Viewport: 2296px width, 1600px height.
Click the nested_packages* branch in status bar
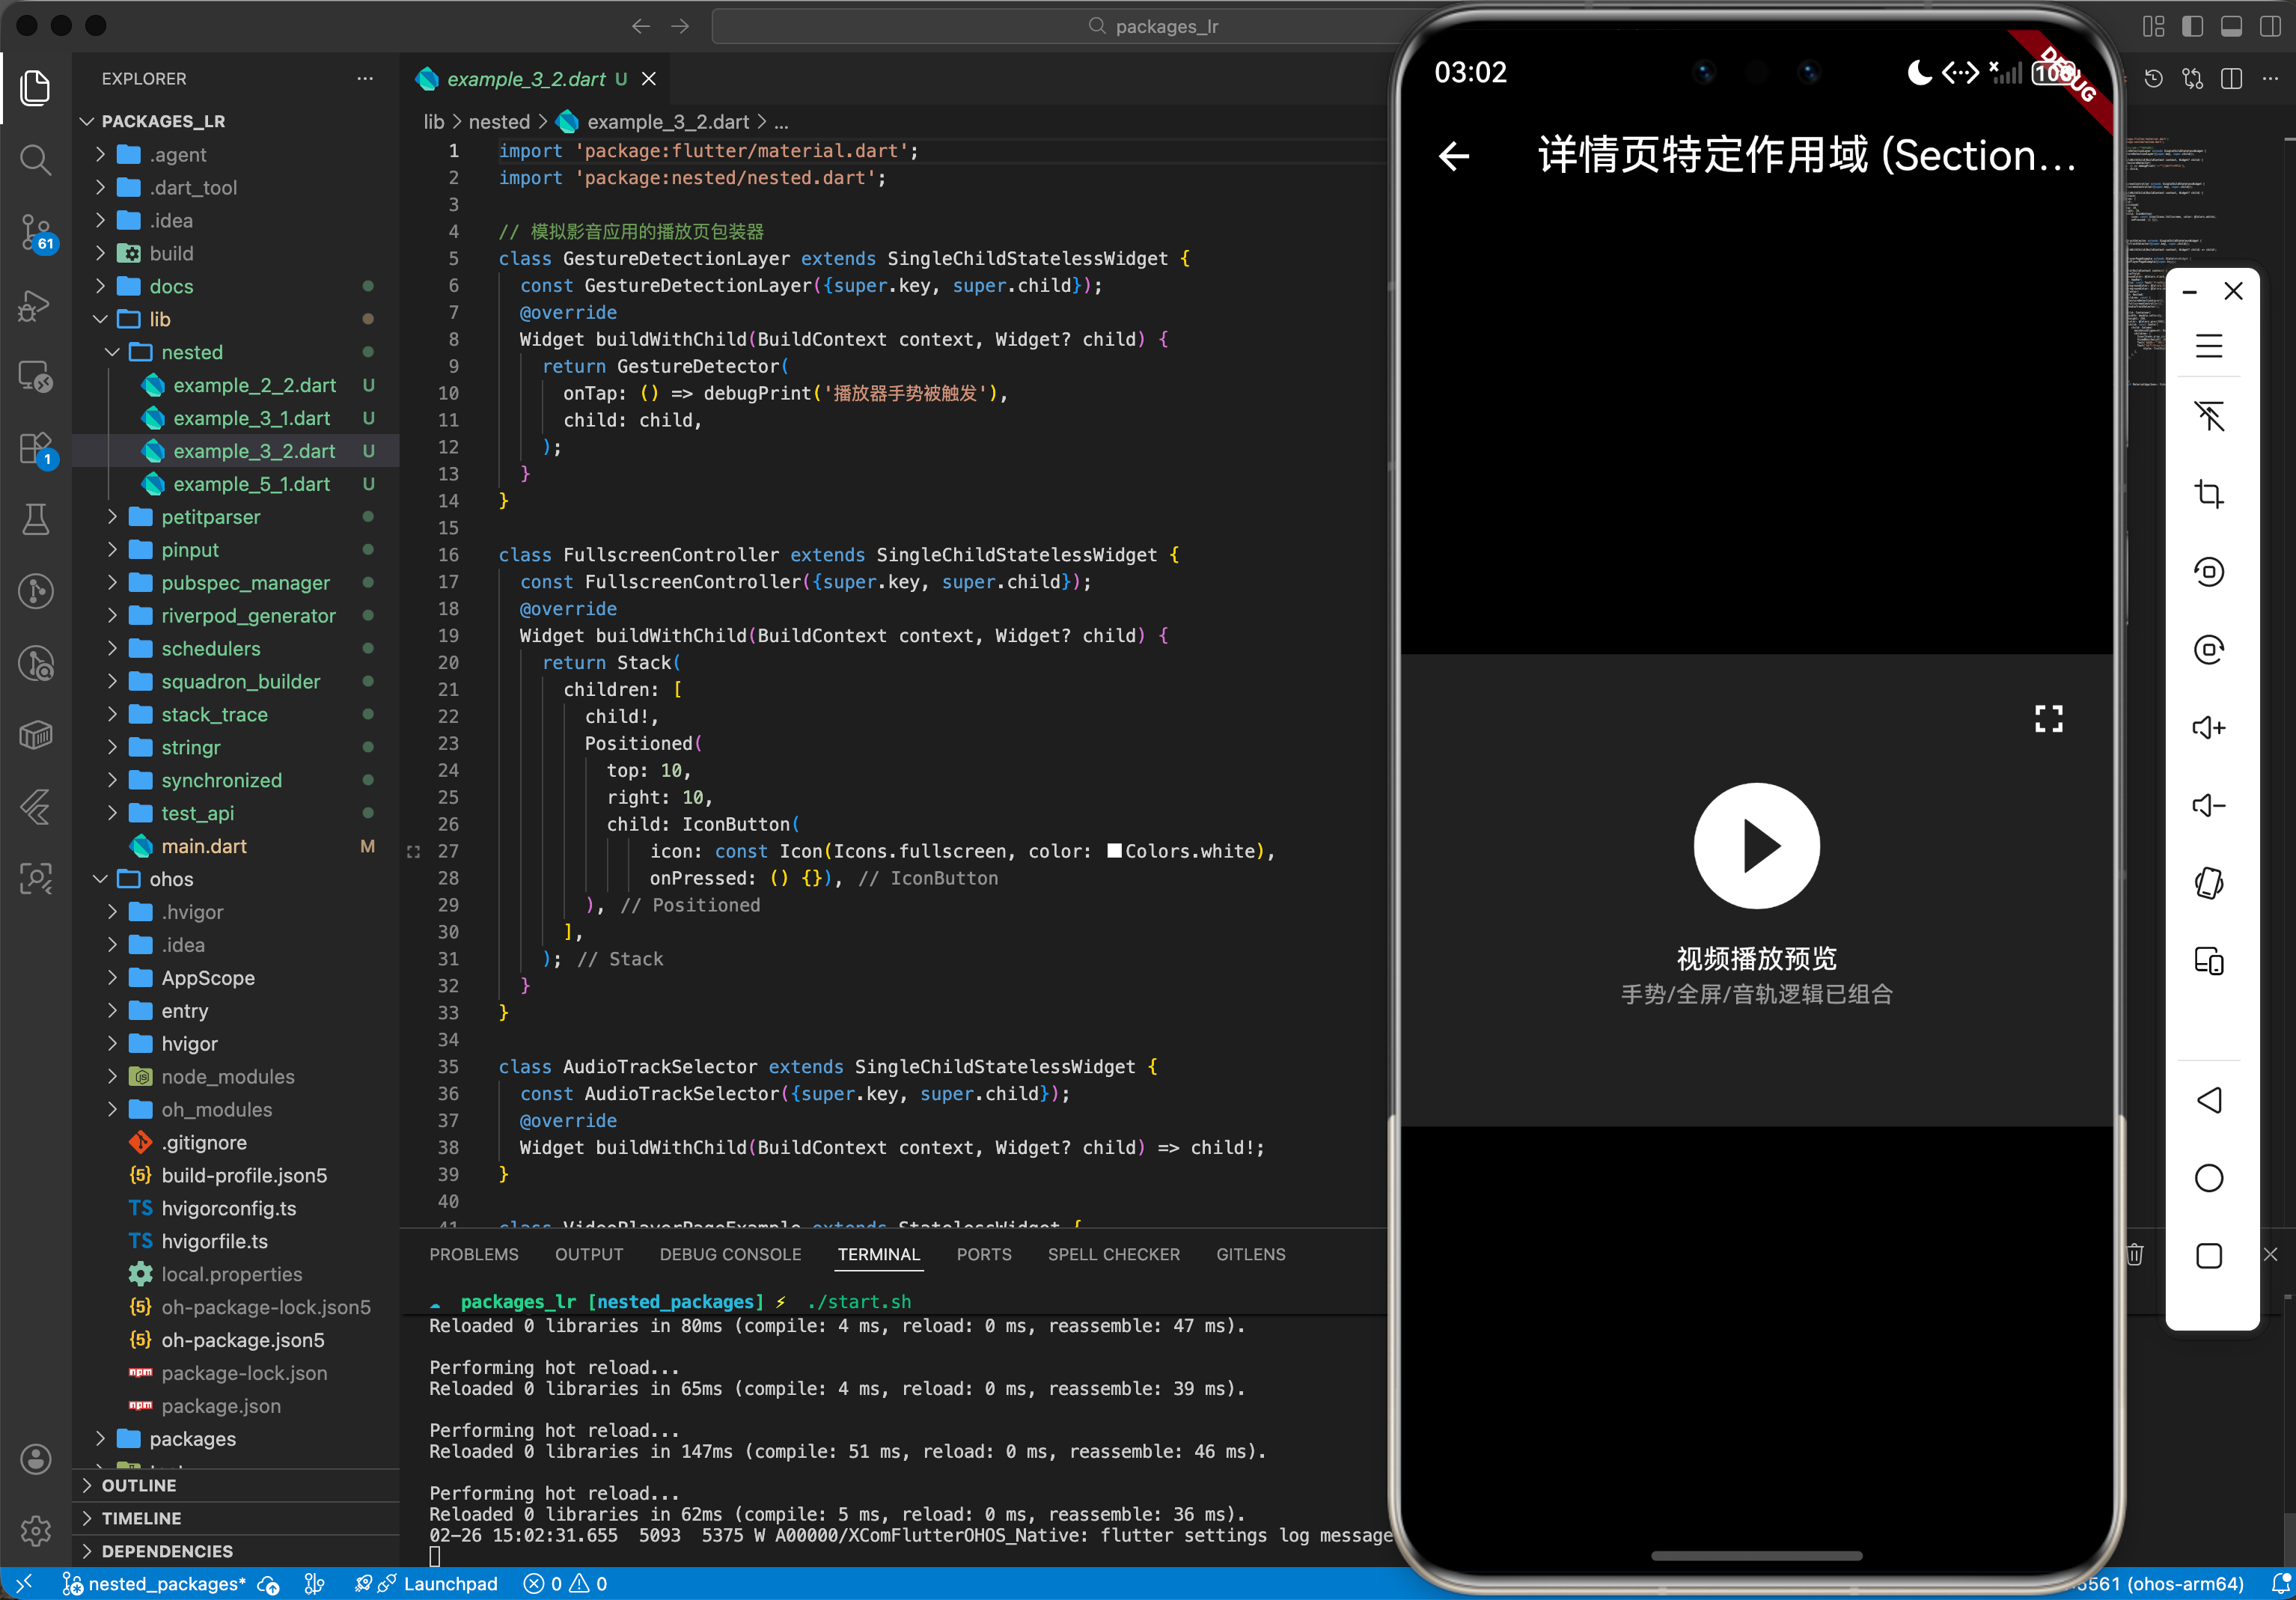point(154,1584)
